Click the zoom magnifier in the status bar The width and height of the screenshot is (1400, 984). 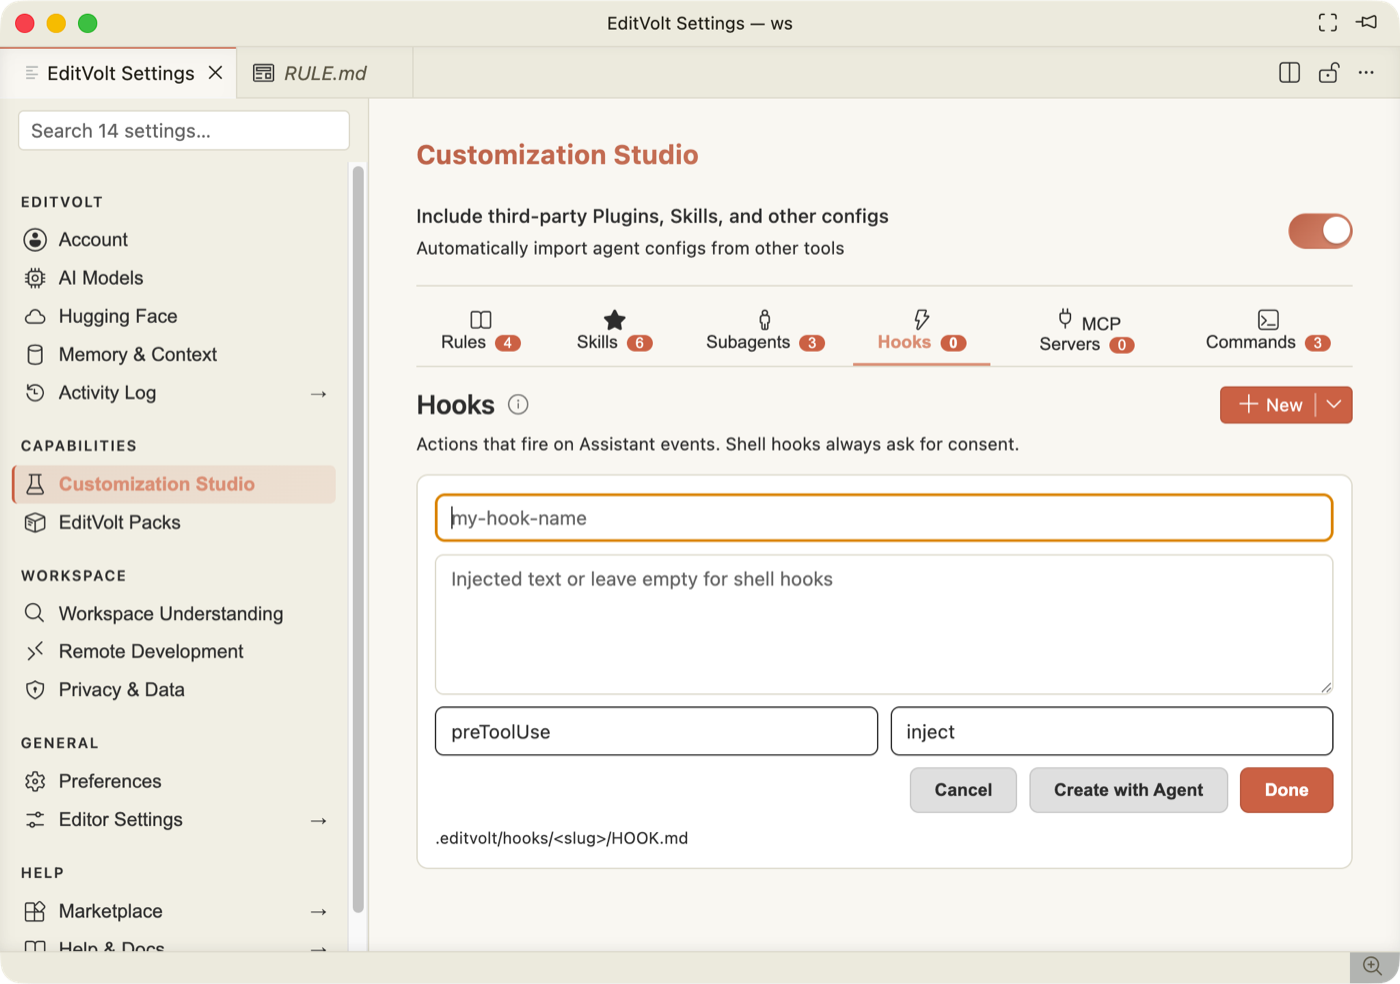pyautogui.click(x=1373, y=966)
